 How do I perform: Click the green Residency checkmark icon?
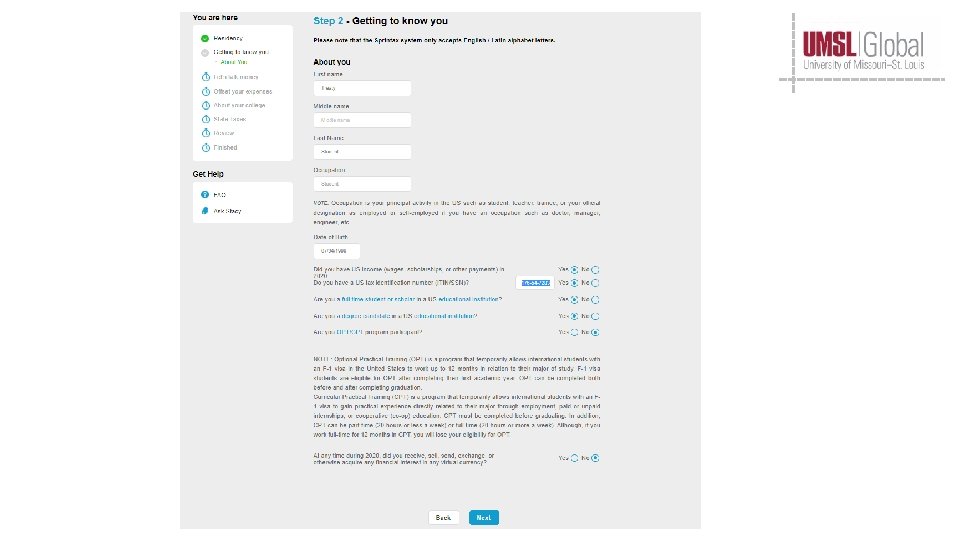205,38
